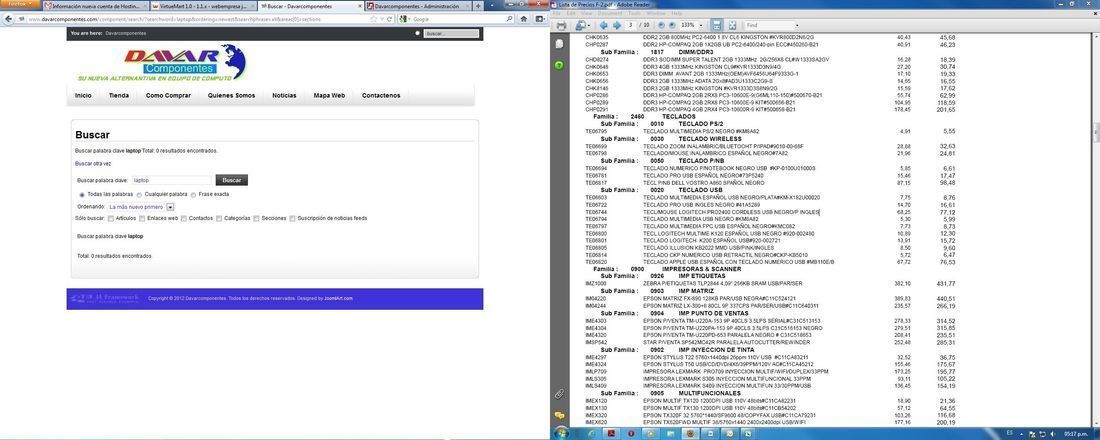Open a new Firefox tab
Image resolution: width=1100 pixels, height=440 pixels.
(478, 6)
